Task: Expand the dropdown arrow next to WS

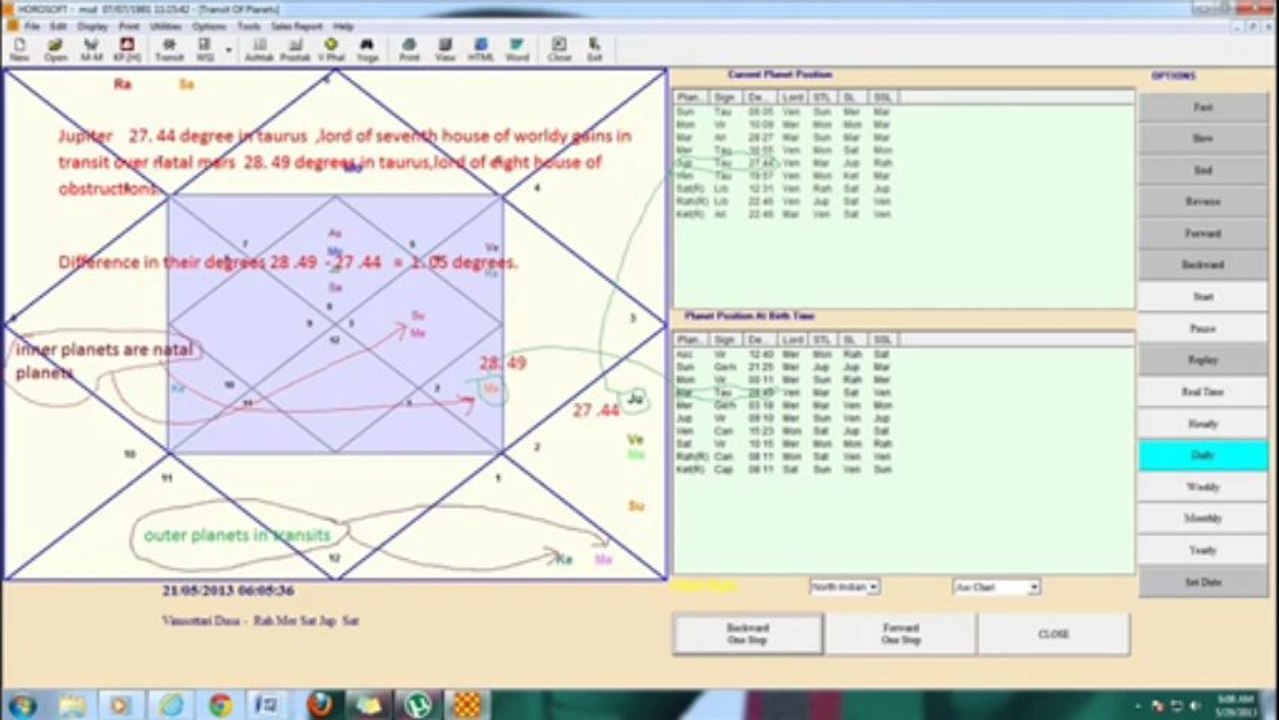Action: click(228, 50)
